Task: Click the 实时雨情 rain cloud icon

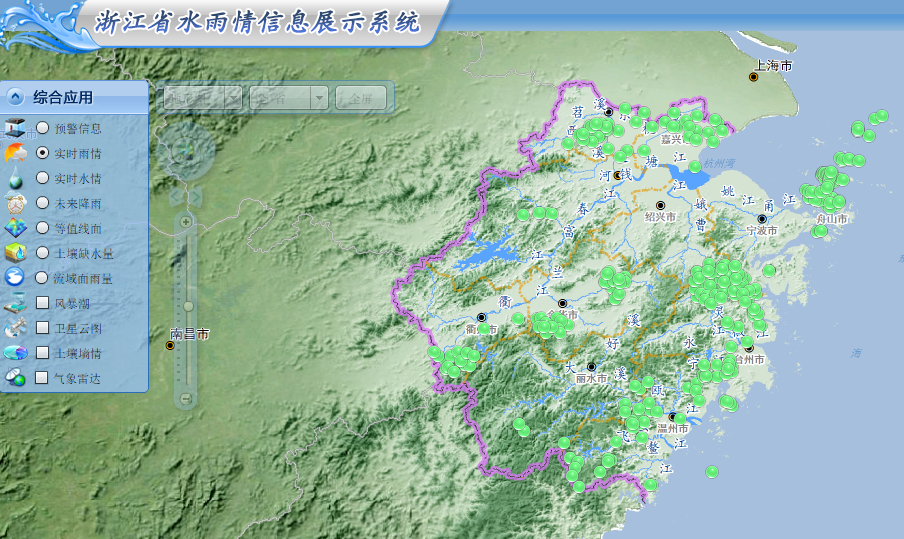Action: point(16,153)
